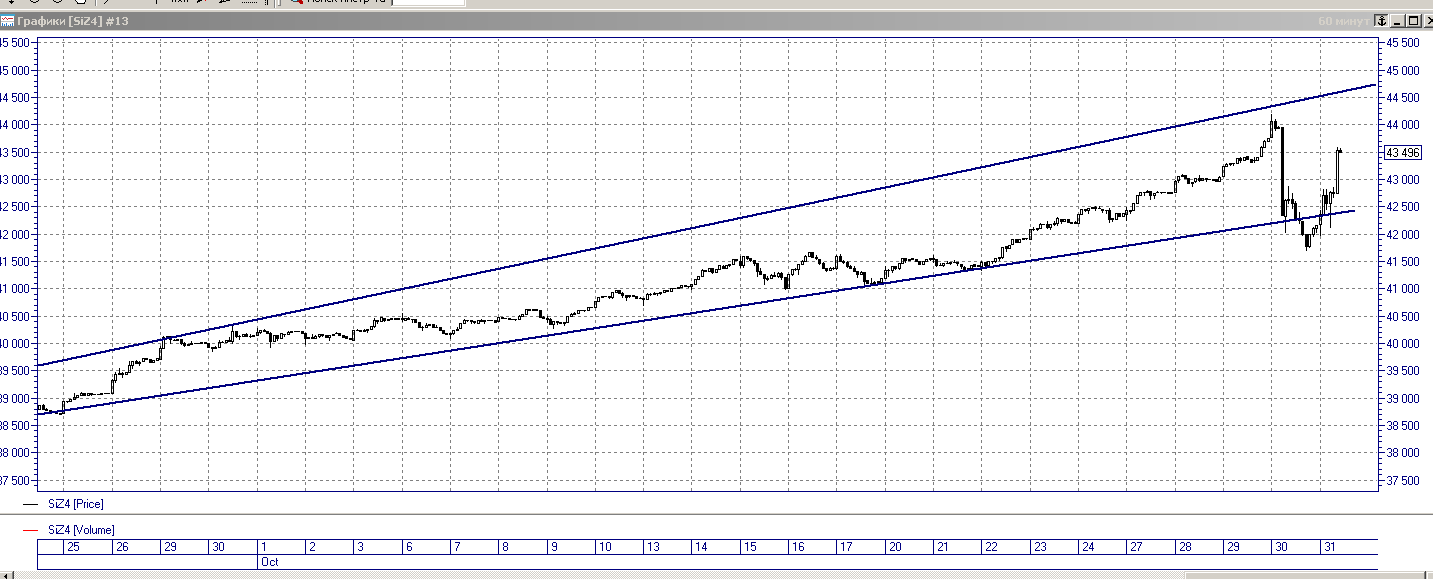Maximize the Графики [SiZ4] chart window
This screenshot has width=1433, height=579.
coord(1412,20)
